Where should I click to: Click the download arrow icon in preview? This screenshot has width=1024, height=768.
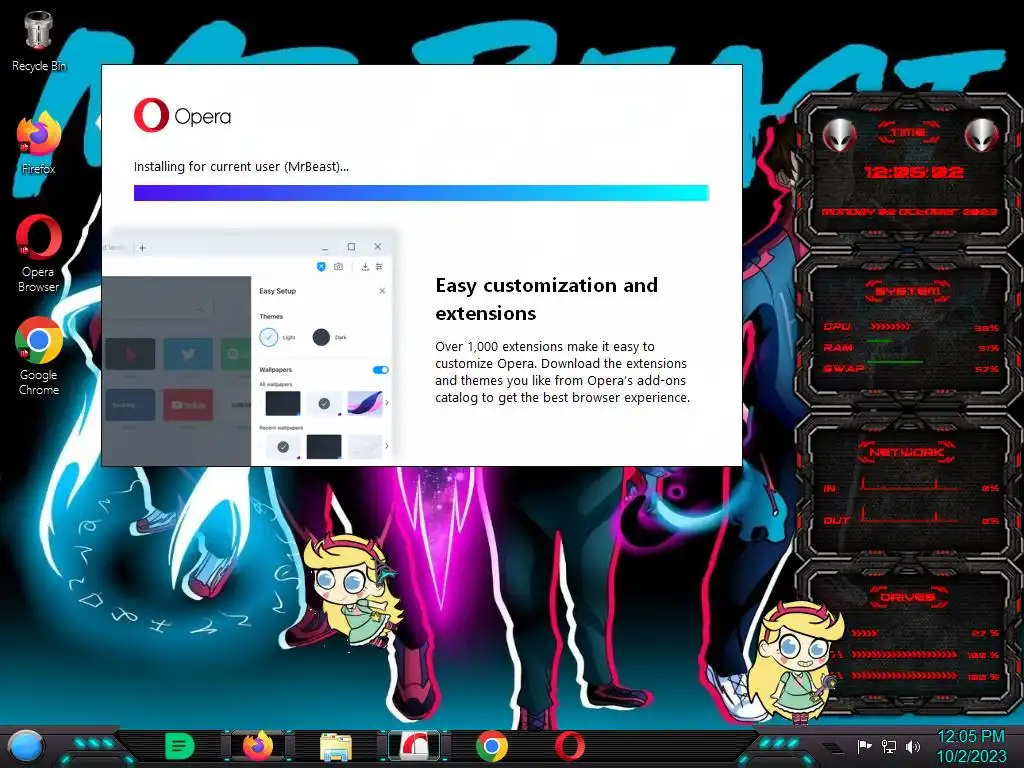tap(364, 266)
